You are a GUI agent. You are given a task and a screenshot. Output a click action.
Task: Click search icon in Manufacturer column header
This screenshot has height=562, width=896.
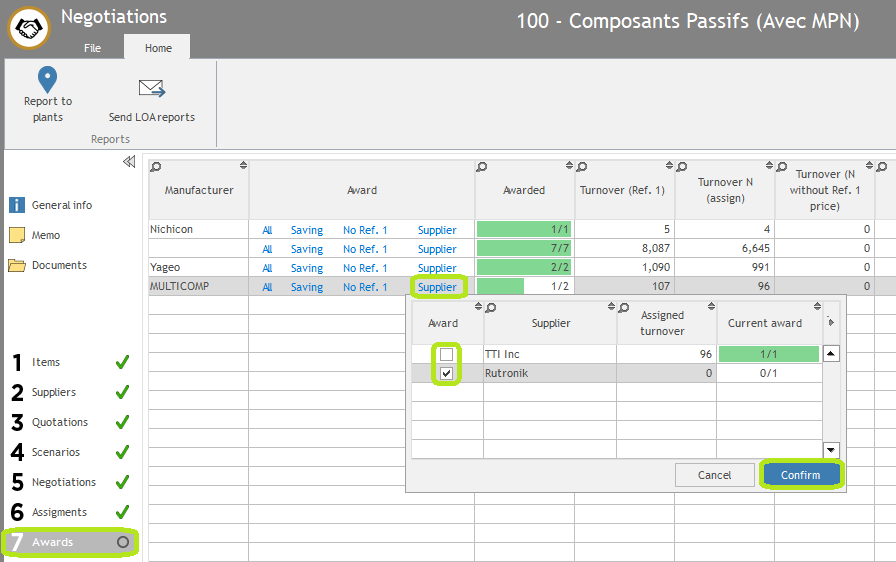coord(156,167)
